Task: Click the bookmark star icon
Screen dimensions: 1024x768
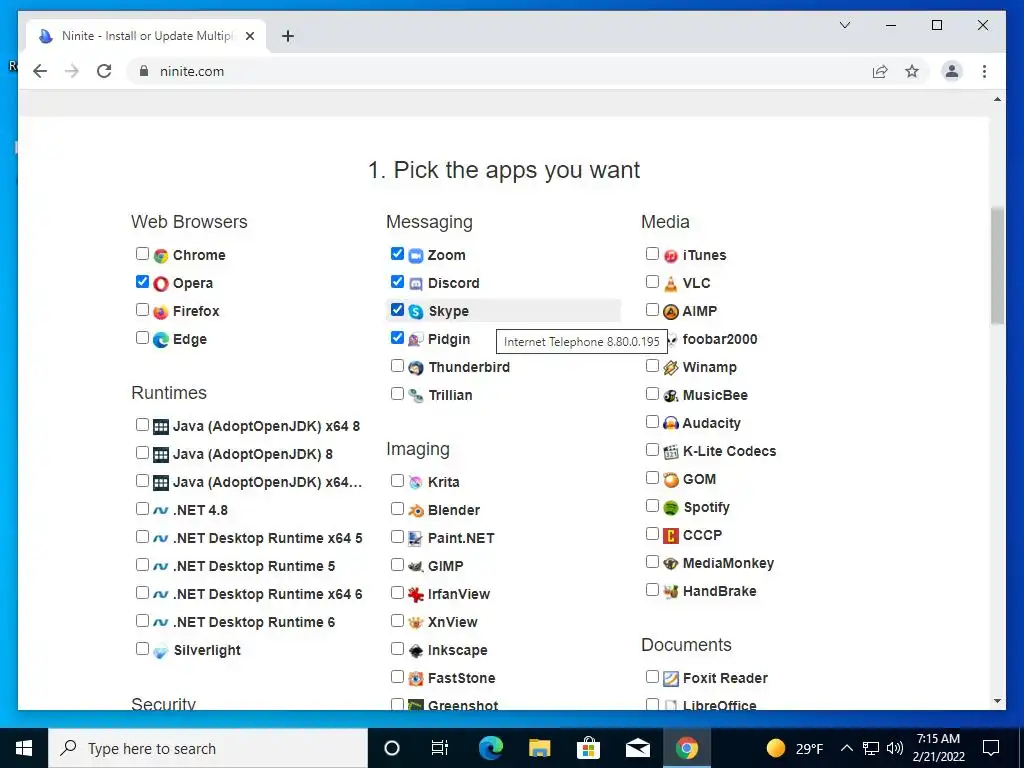Action: click(912, 71)
